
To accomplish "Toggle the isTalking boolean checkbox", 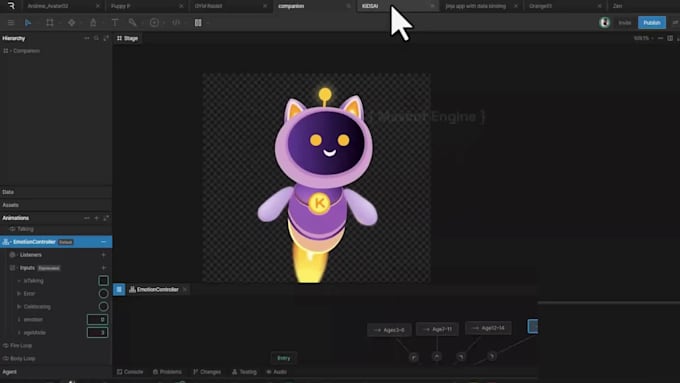I will point(103,281).
